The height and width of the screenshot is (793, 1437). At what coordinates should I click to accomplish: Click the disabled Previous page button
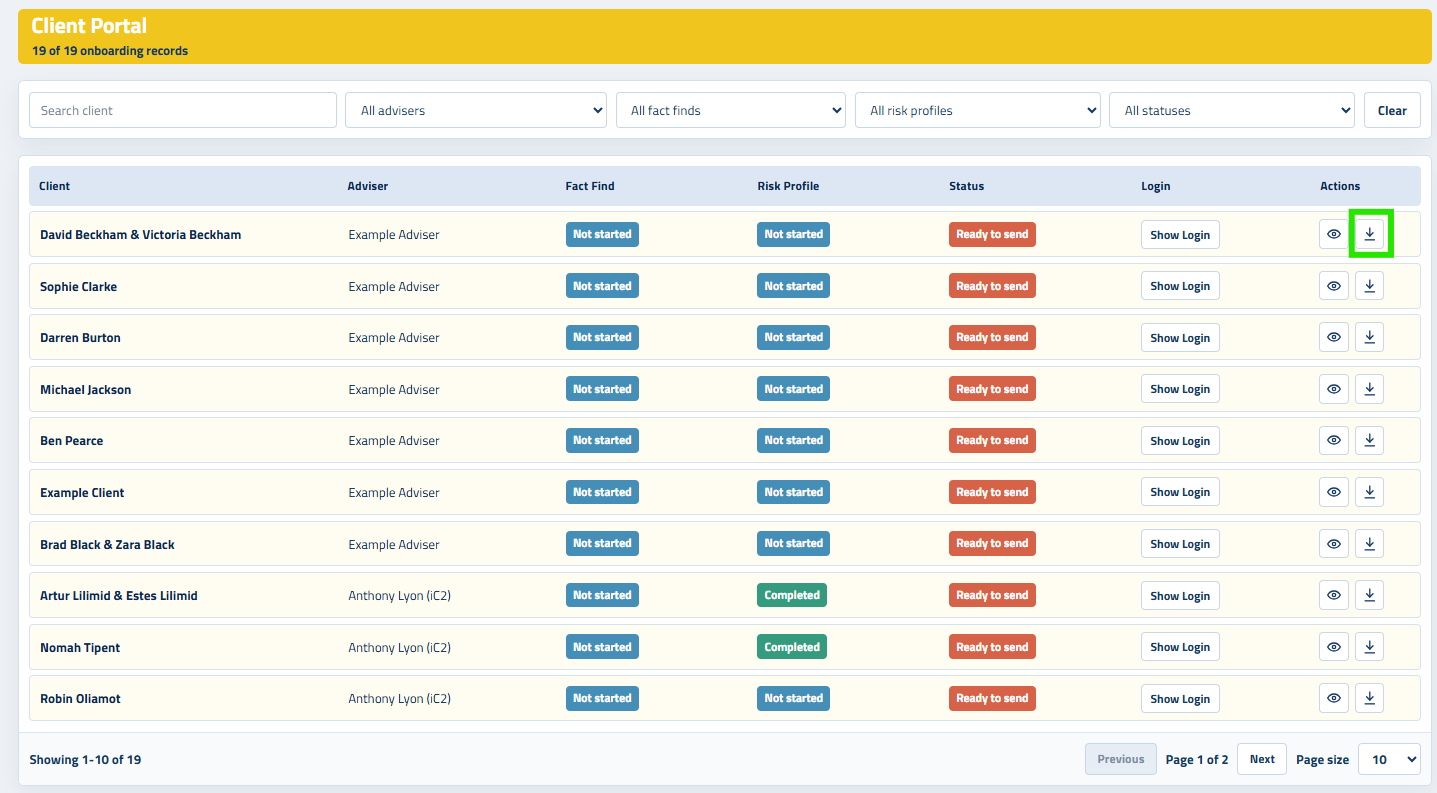coord(1121,759)
